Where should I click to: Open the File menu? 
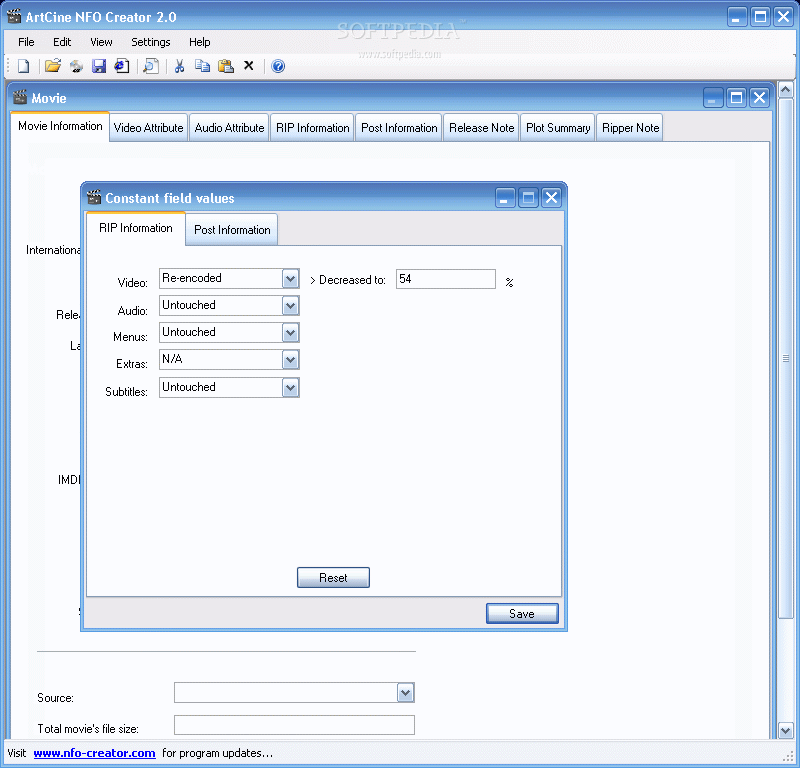(26, 42)
